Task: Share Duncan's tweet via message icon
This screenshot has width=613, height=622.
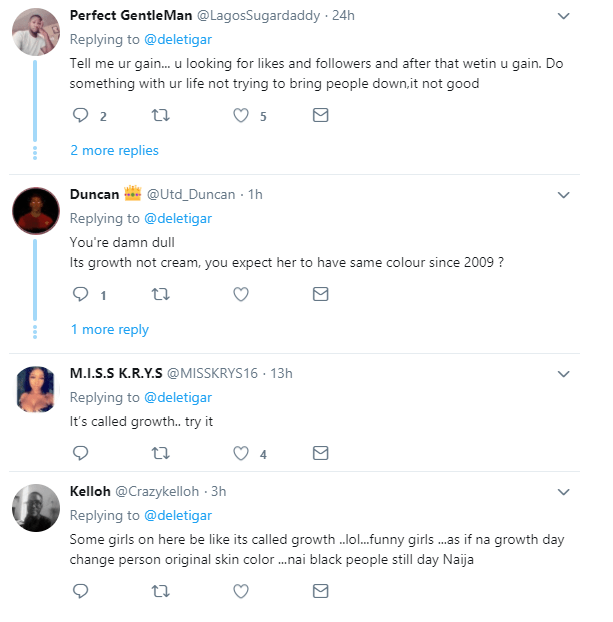Action: pyautogui.click(x=320, y=295)
